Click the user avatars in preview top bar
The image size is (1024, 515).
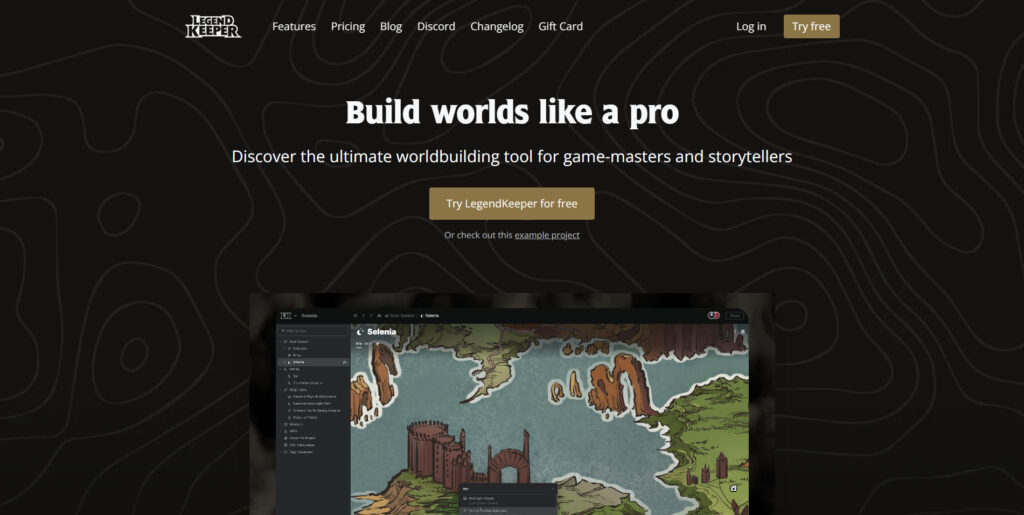(x=713, y=315)
